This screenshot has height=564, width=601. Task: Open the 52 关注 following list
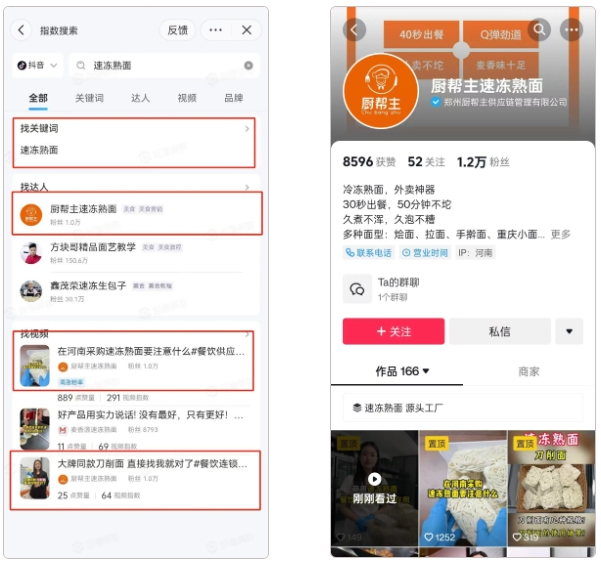click(426, 162)
